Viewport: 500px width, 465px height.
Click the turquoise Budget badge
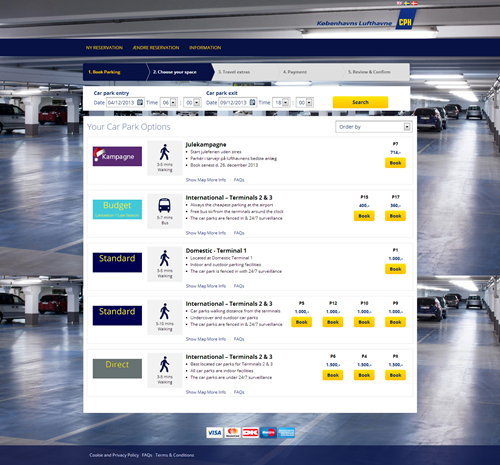[117, 209]
